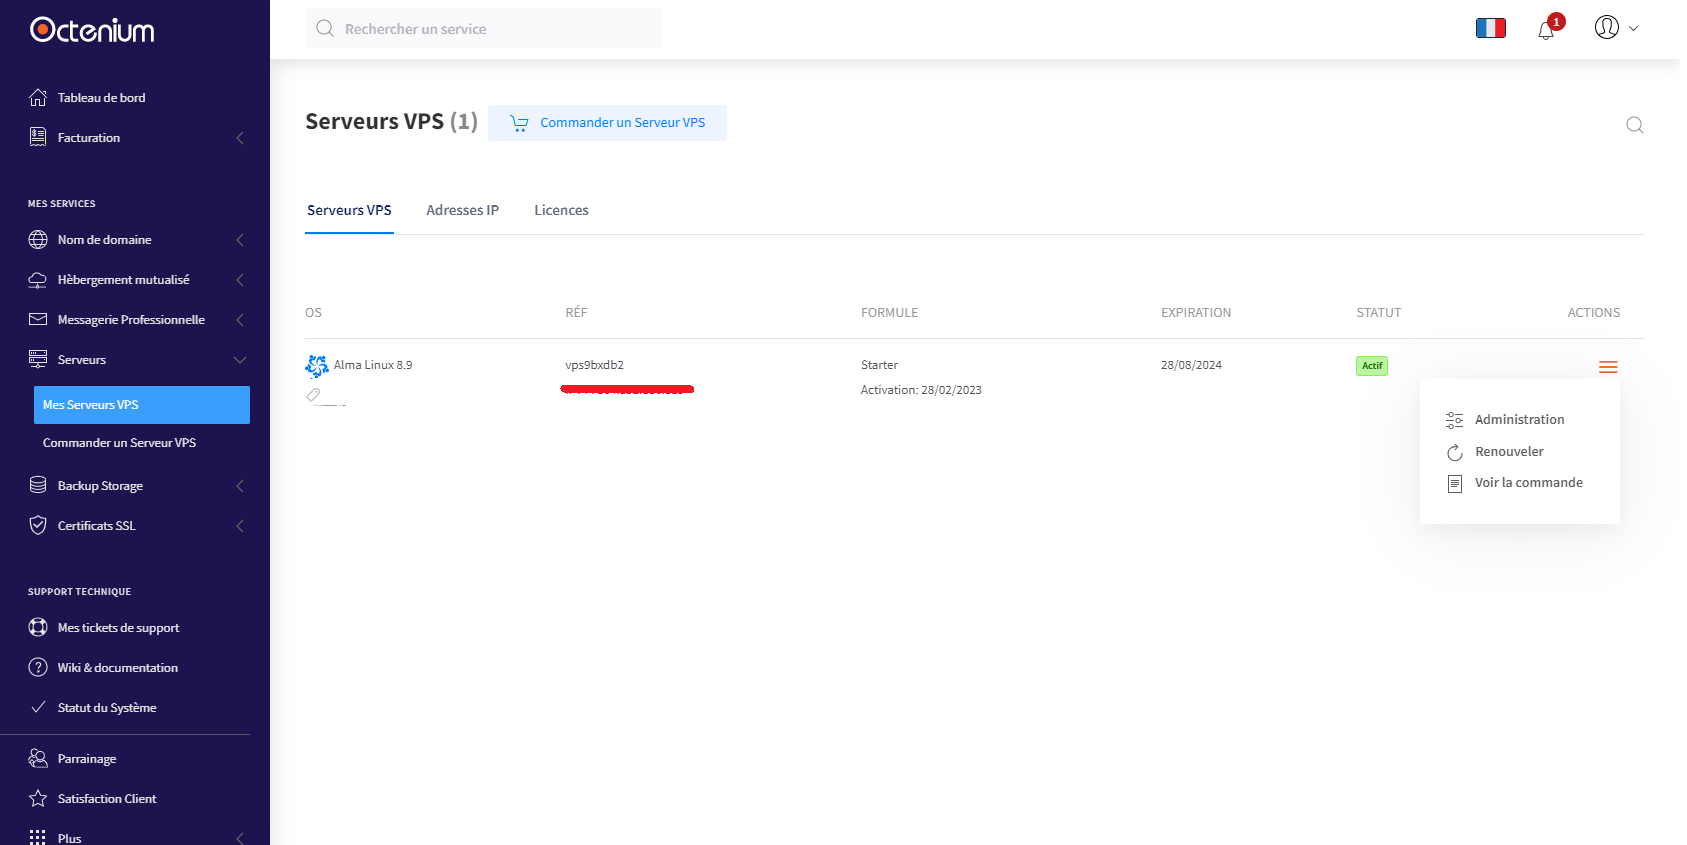Expand the Nom de domaine chevron
This screenshot has width=1687, height=845.
click(x=240, y=240)
